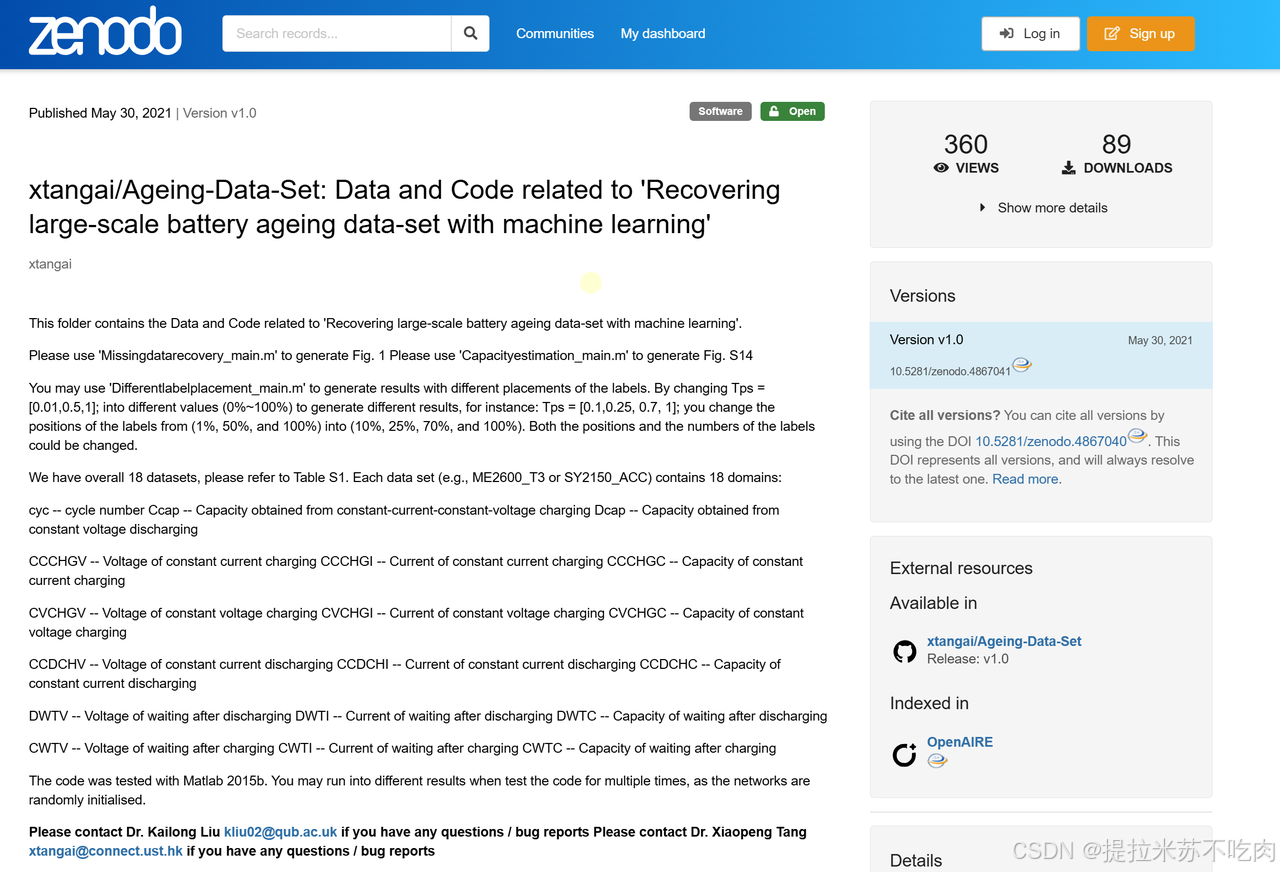Click the author name xtangai
Screen dimensions: 1280x872
pos(50,264)
